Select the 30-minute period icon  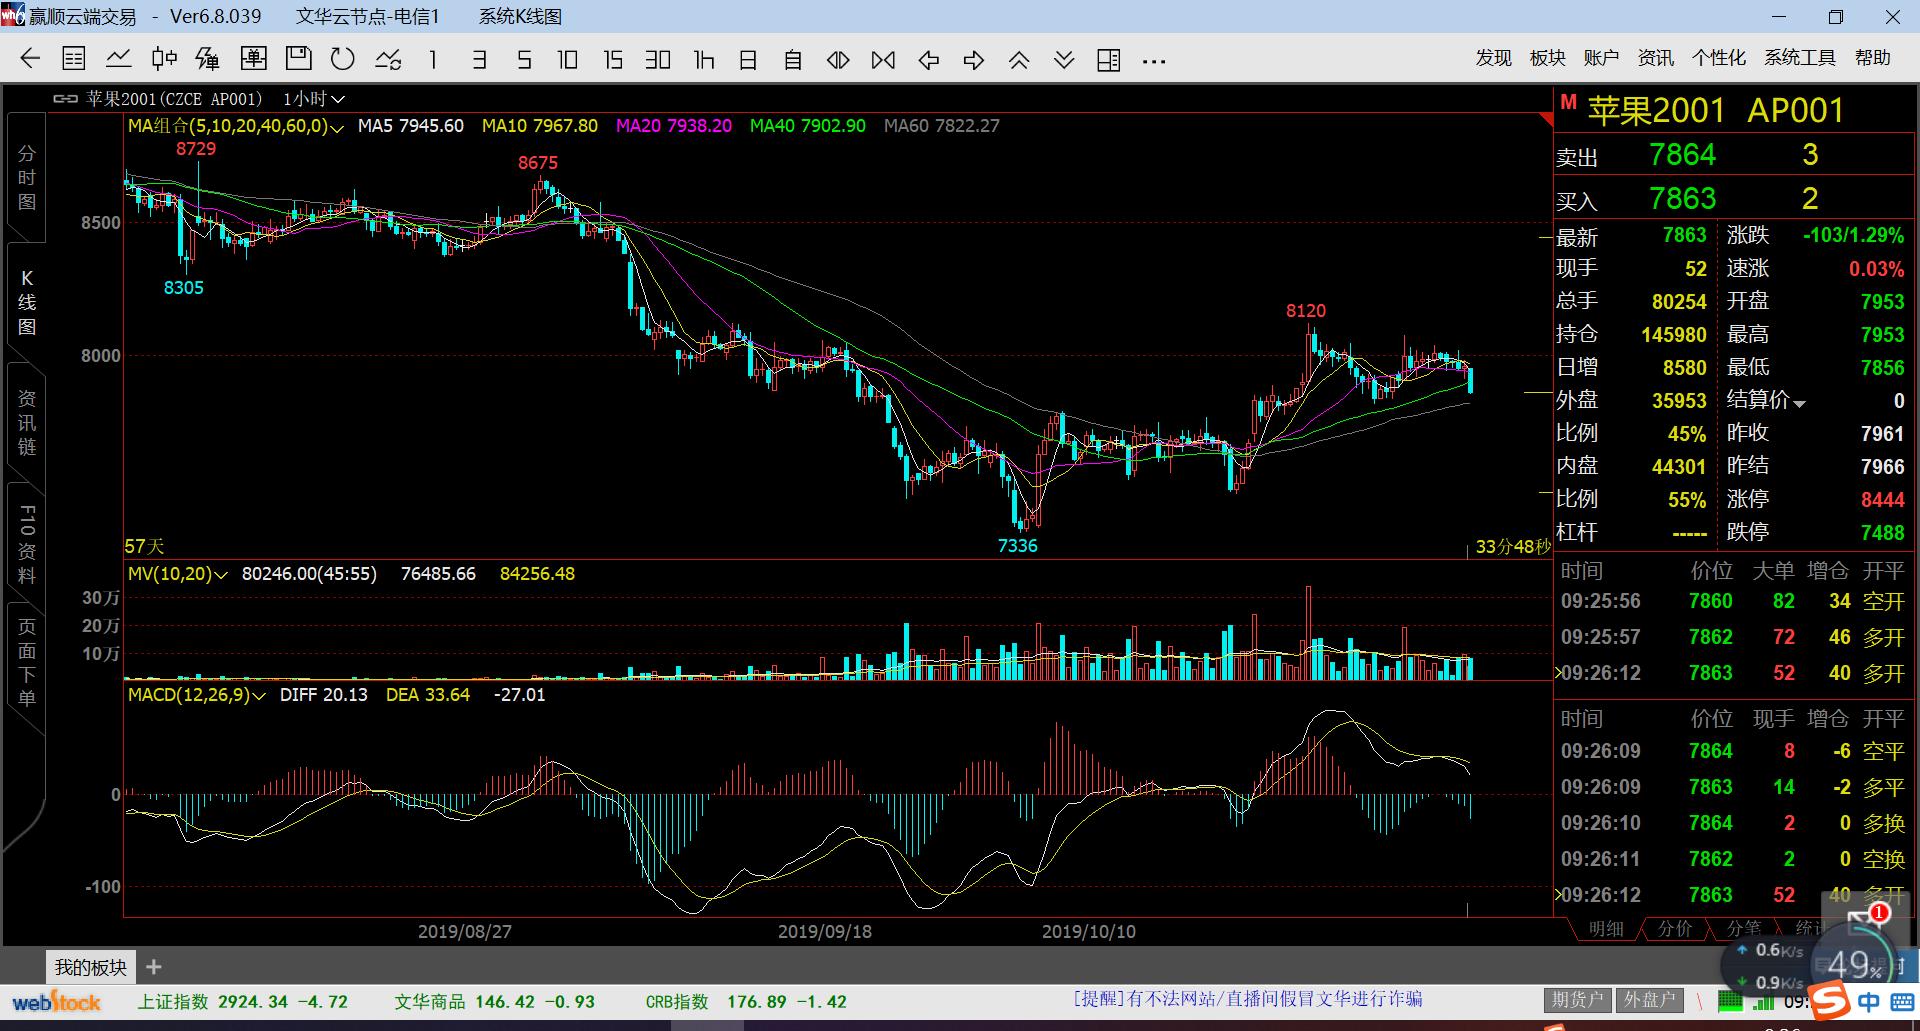[657, 60]
